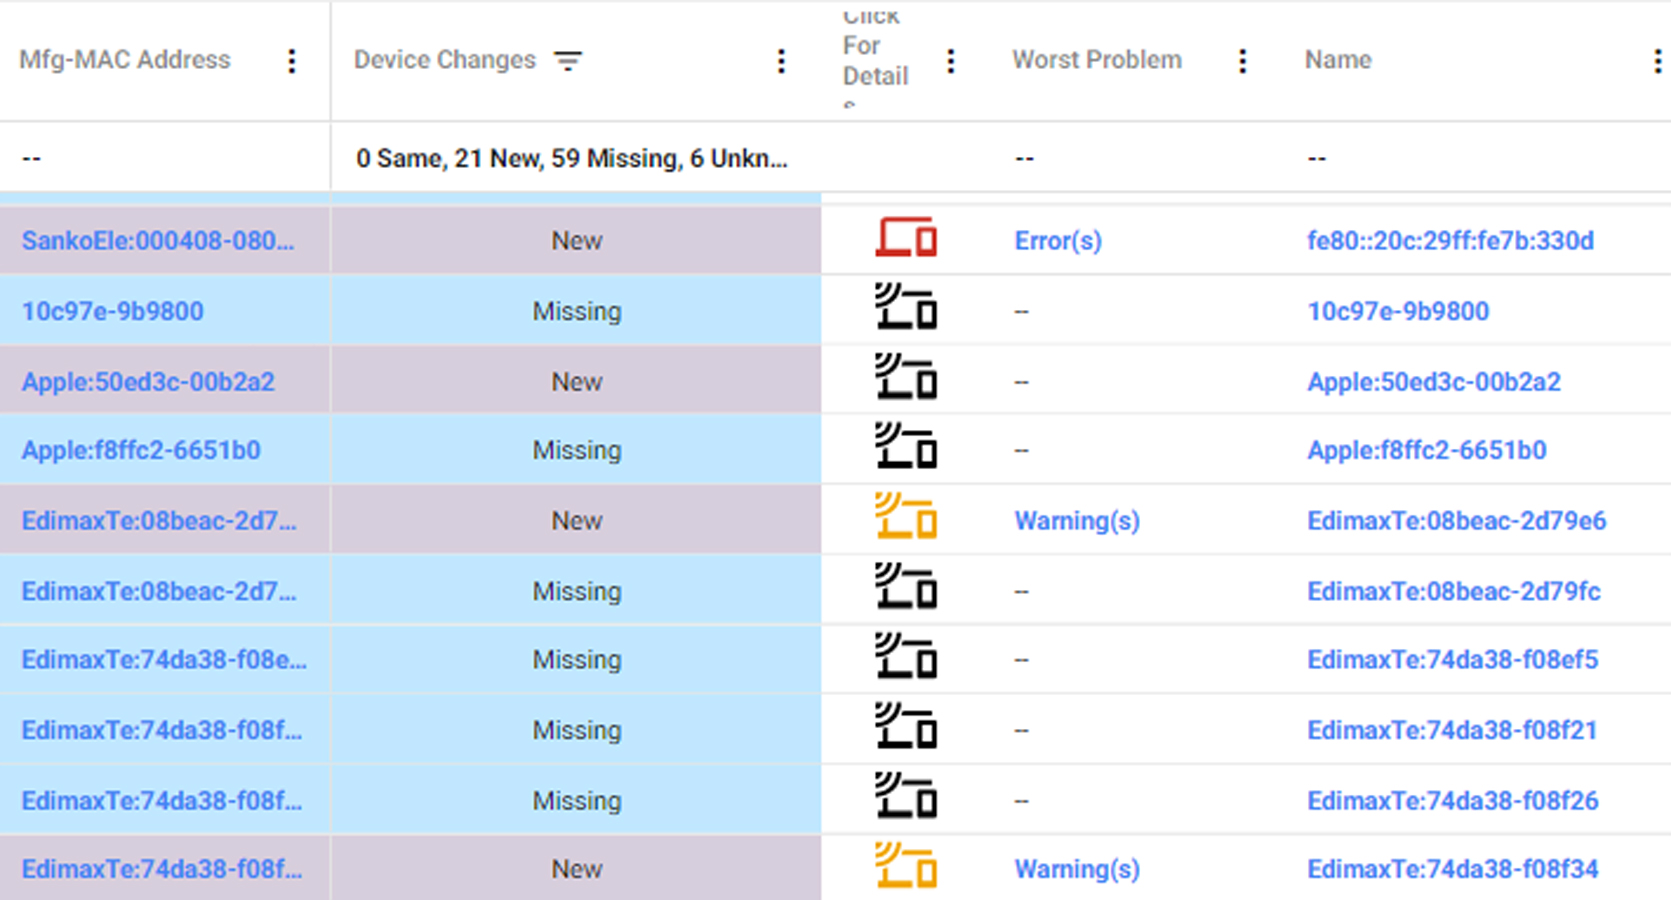Open detail icon for 10c97e-9b9800 row
Screen dimensions: 1671x900
coord(906,309)
